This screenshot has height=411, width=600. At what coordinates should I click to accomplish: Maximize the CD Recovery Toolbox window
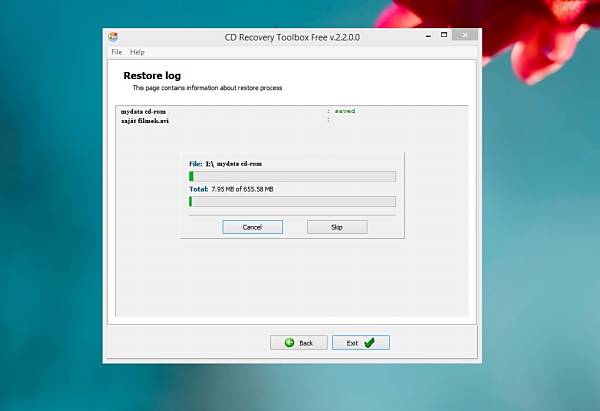pos(444,35)
